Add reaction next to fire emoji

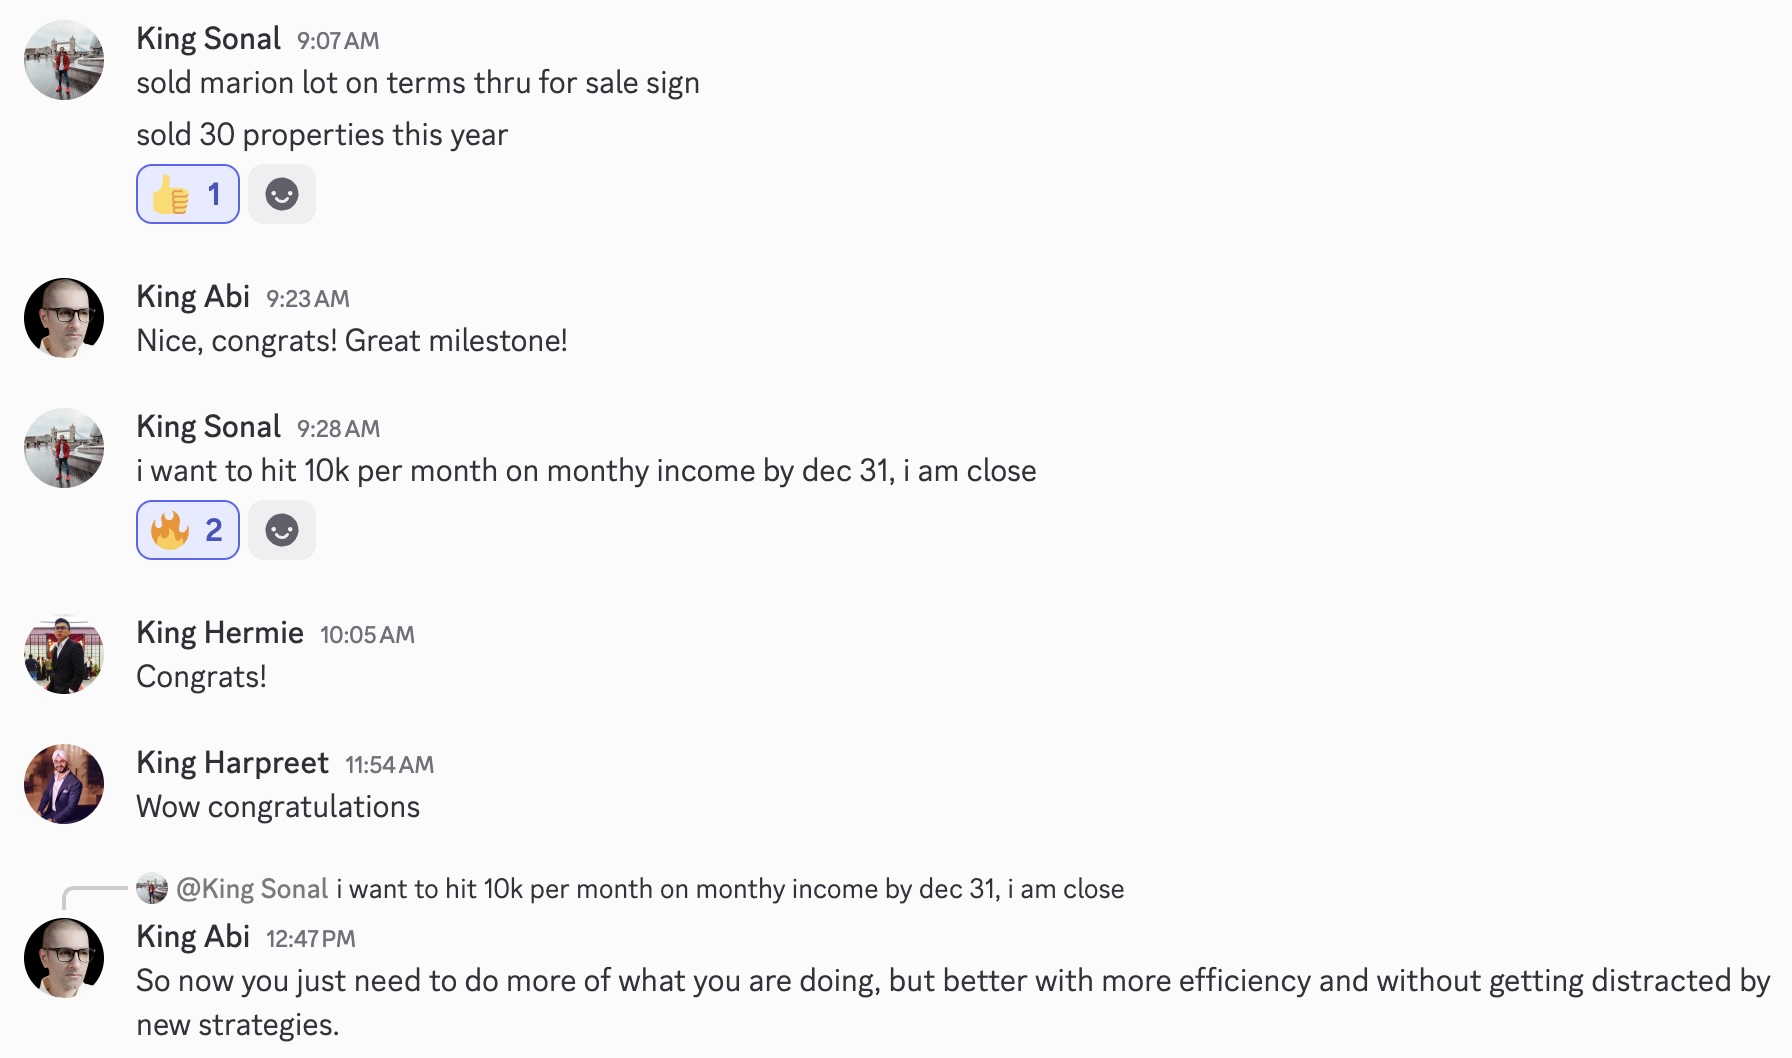(x=282, y=530)
